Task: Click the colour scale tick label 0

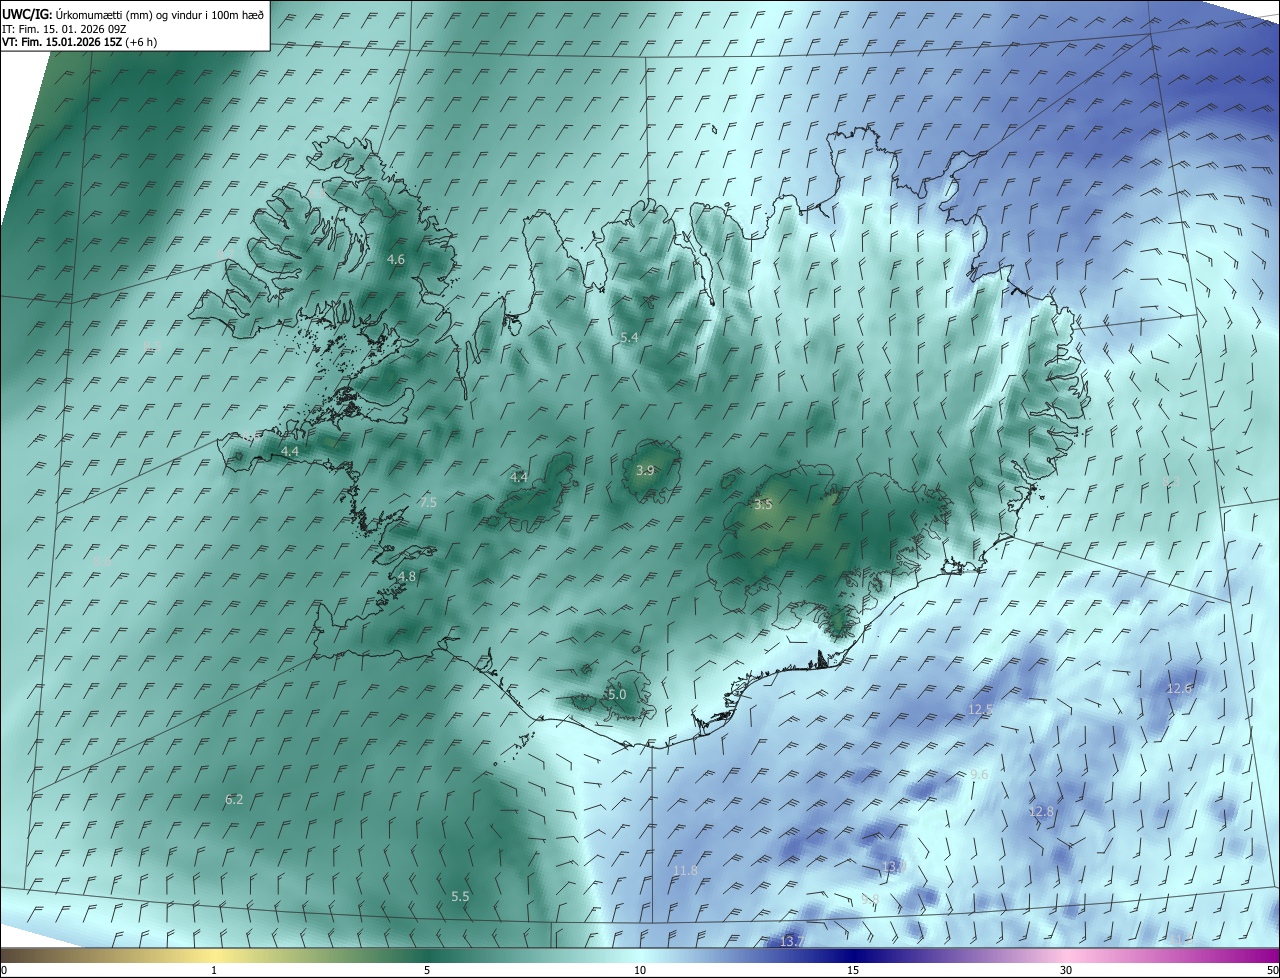Action: coord(4,970)
